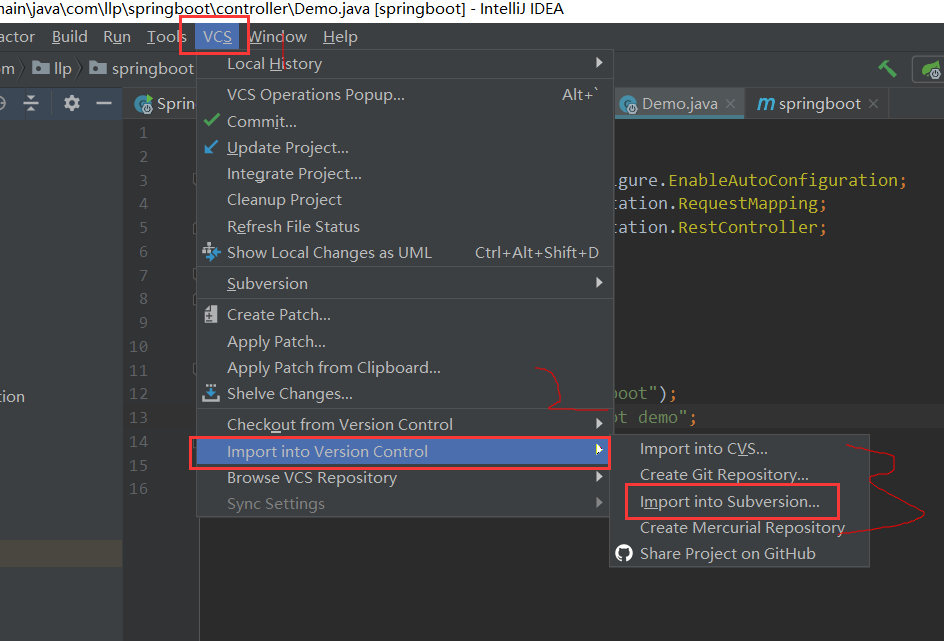Open the Tools menu
Screen dimensions: 944x641
167,37
